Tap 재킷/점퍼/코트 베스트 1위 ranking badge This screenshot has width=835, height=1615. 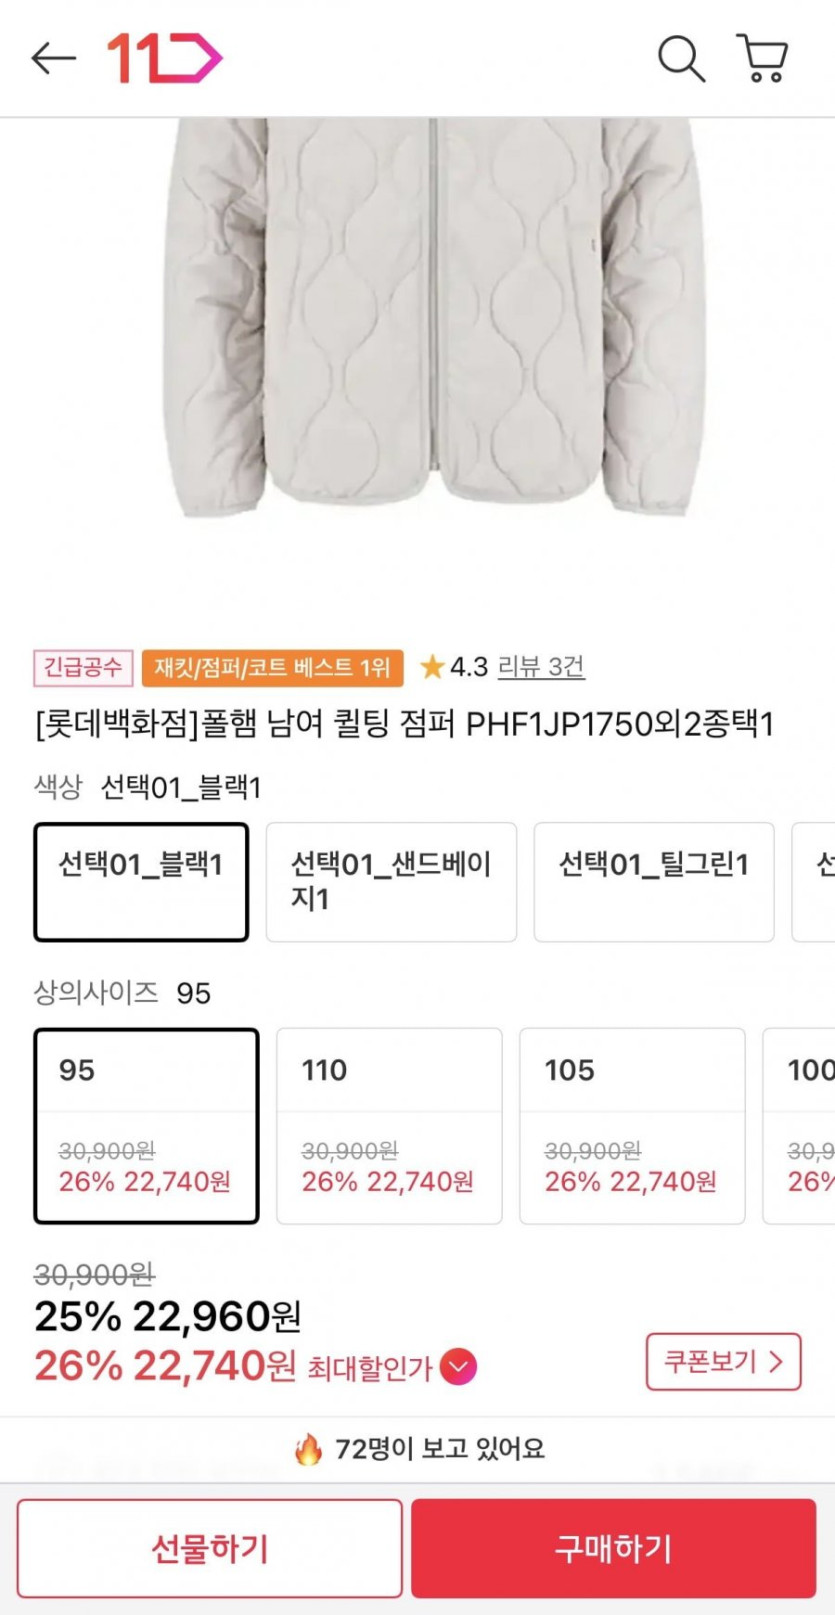tap(272, 668)
